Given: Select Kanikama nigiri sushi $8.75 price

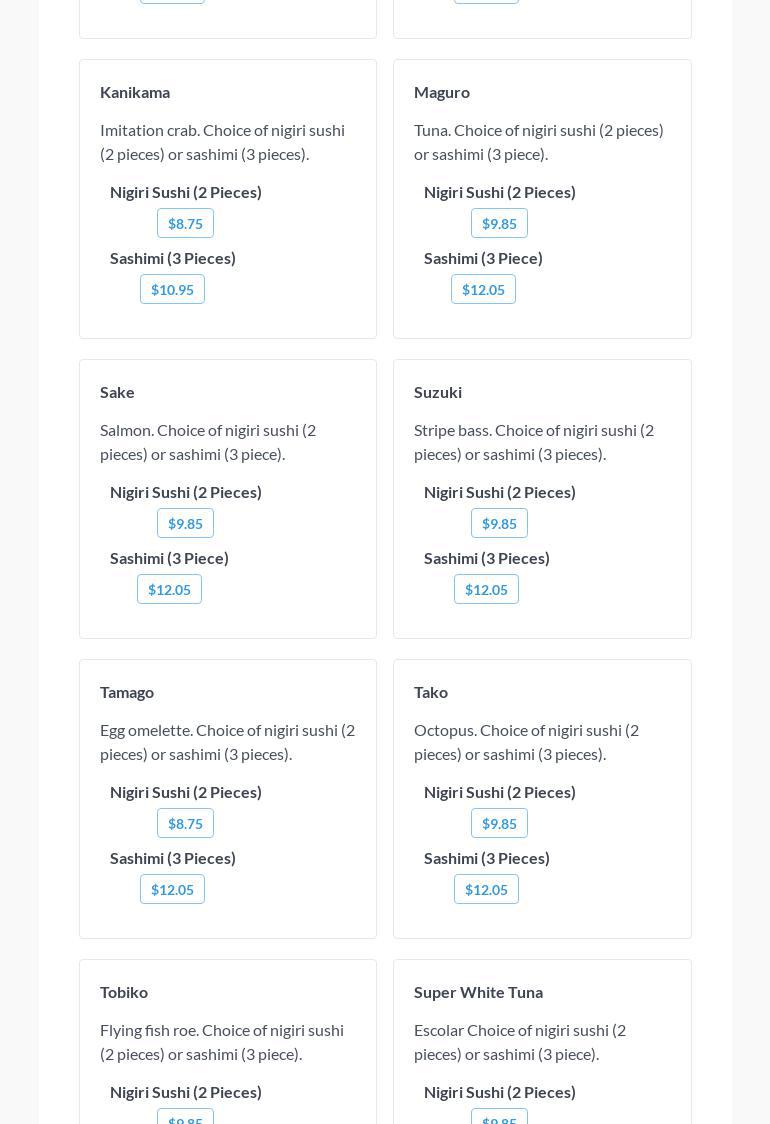Looking at the screenshot, I should click(185, 223).
